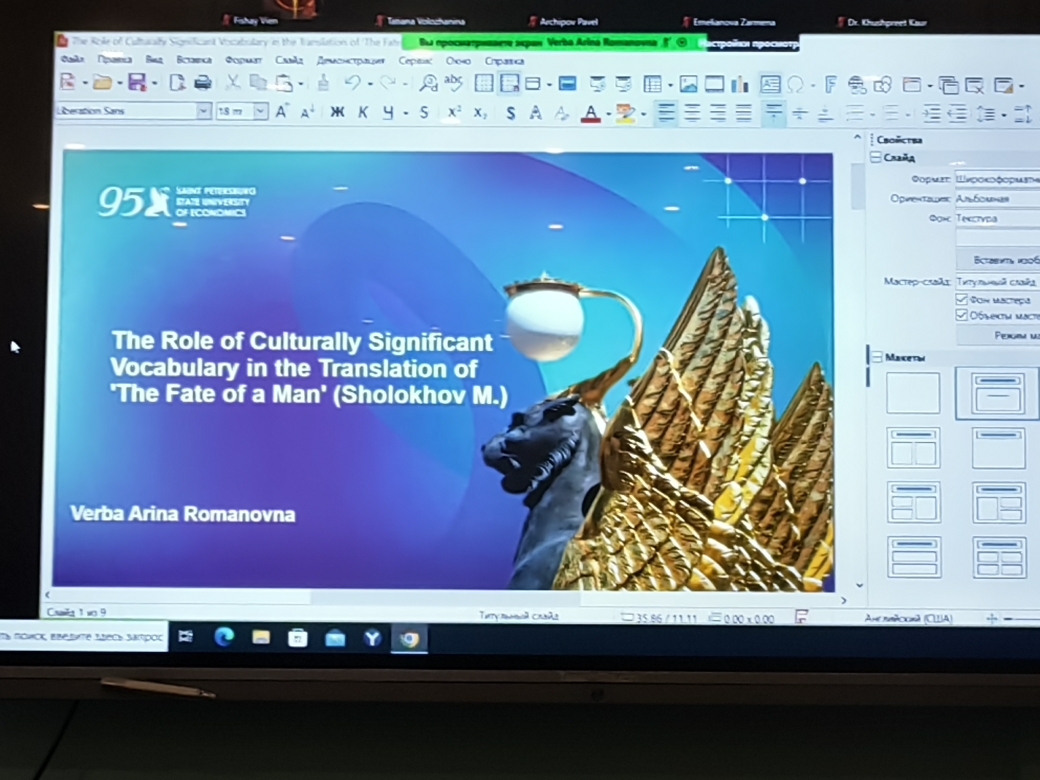Click the Undo arrow icon
Screen dimensions: 1040x780
[352, 84]
